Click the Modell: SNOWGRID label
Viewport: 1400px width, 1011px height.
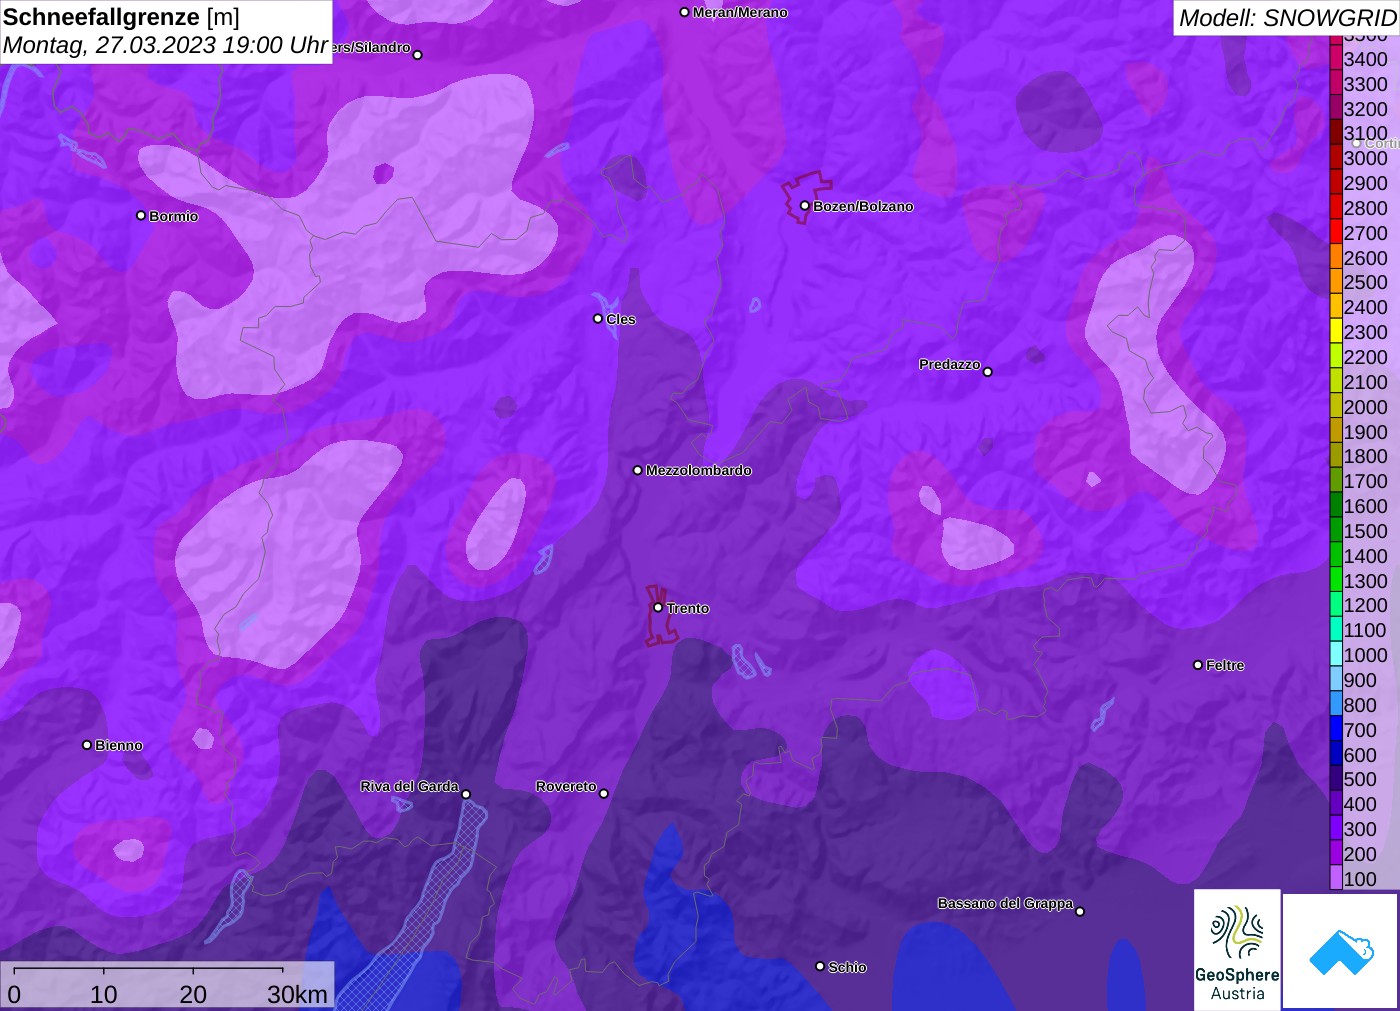point(1287,18)
